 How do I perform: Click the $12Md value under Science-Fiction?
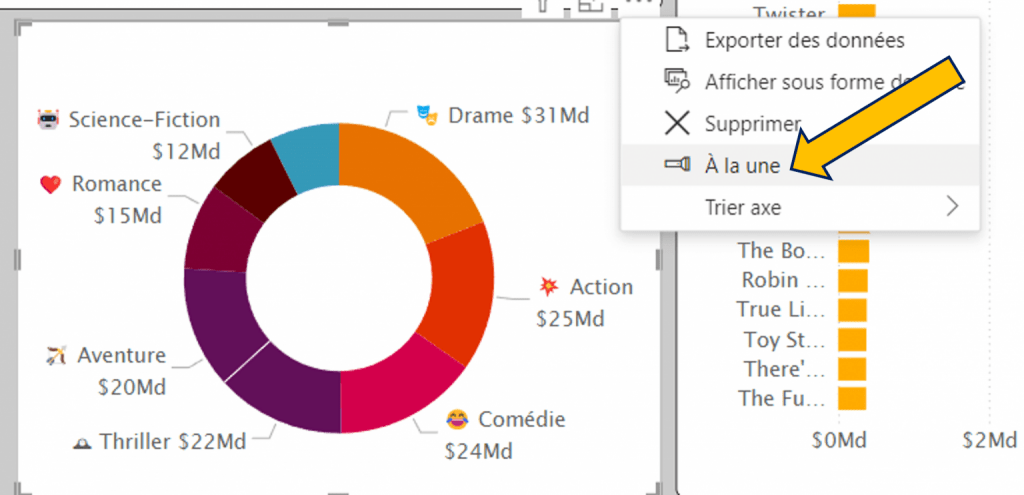pos(186,152)
